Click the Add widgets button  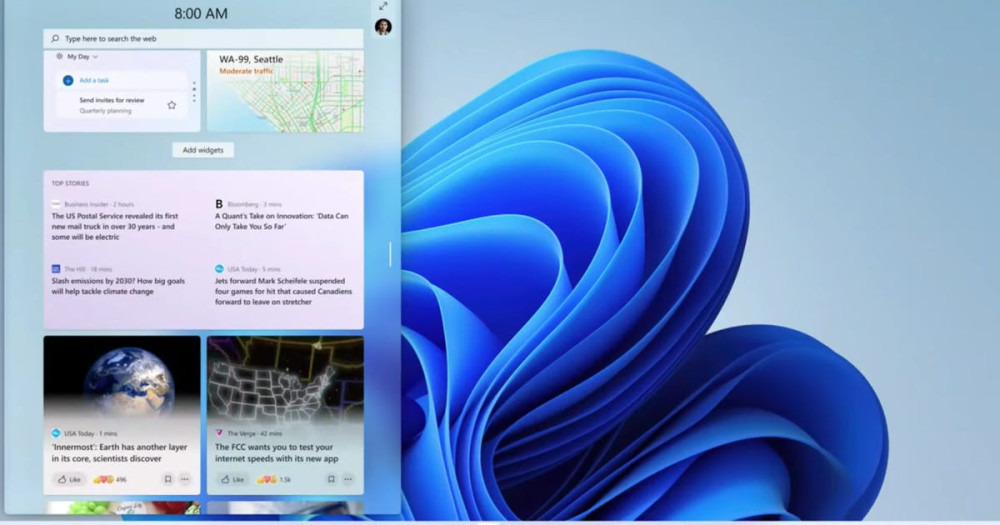click(x=203, y=150)
